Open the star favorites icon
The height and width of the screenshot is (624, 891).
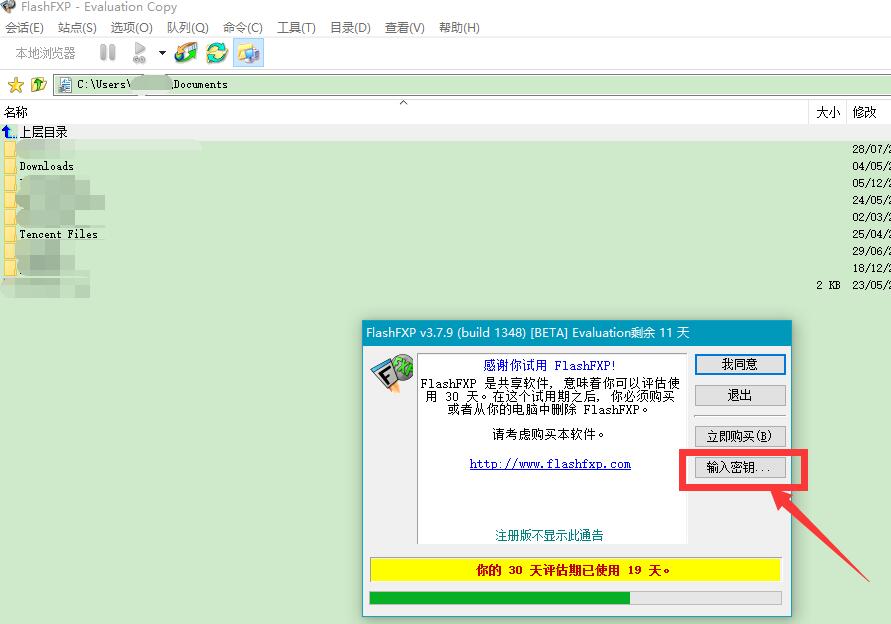tap(15, 85)
